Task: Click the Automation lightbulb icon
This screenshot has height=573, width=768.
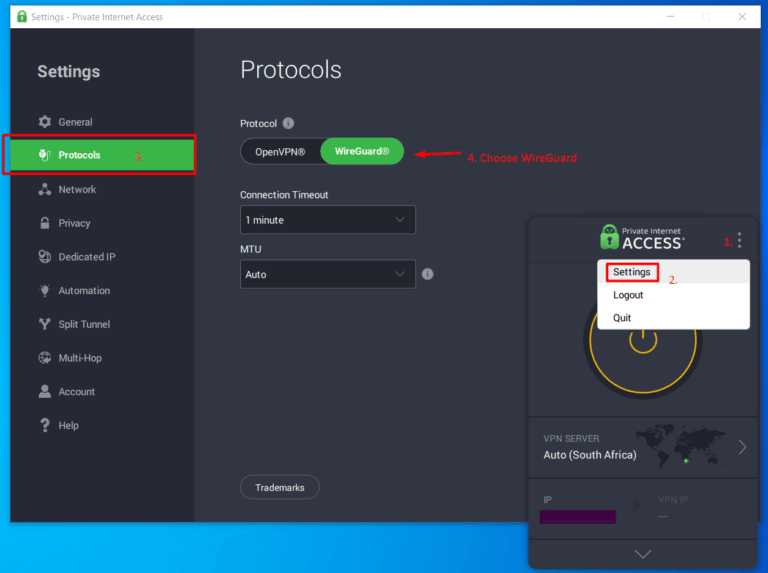Action: pyautogui.click(x=45, y=290)
